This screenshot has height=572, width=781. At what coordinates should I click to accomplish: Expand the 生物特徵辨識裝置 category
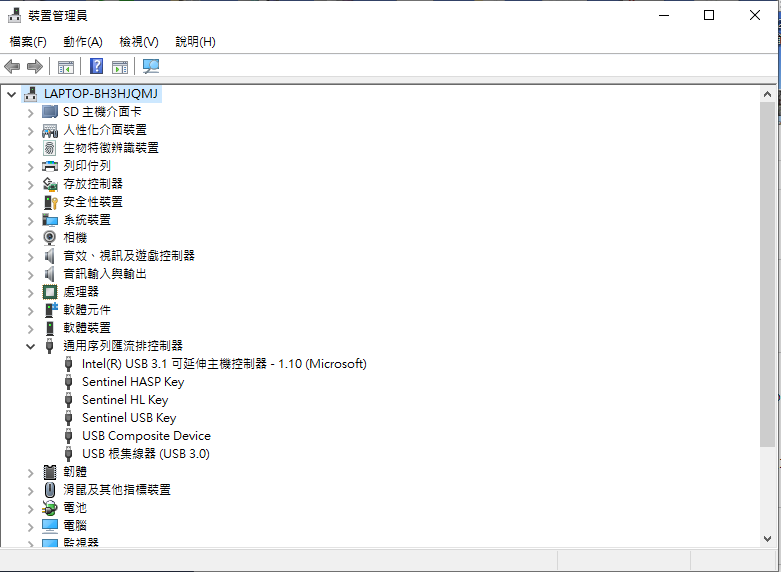click(x=30, y=149)
